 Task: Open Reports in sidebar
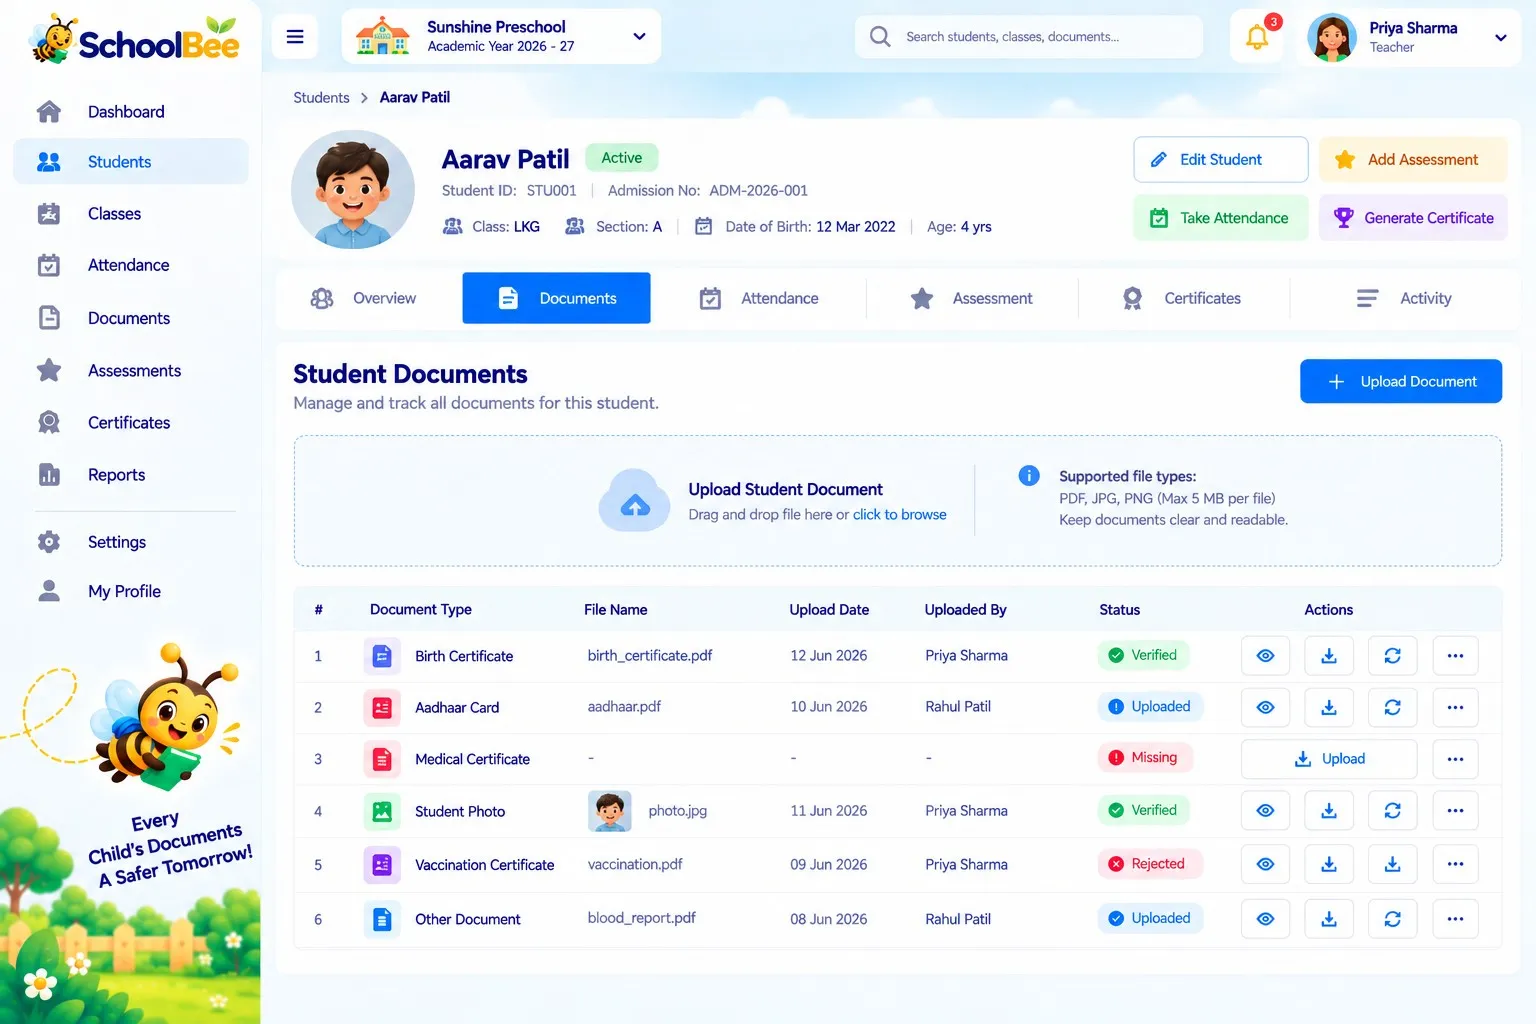tap(131, 475)
